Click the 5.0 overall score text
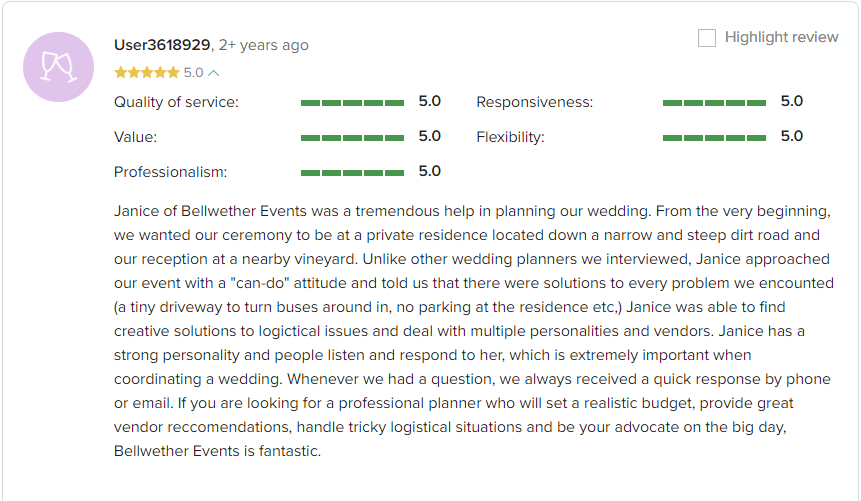The image size is (861, 501). (193, 73)
